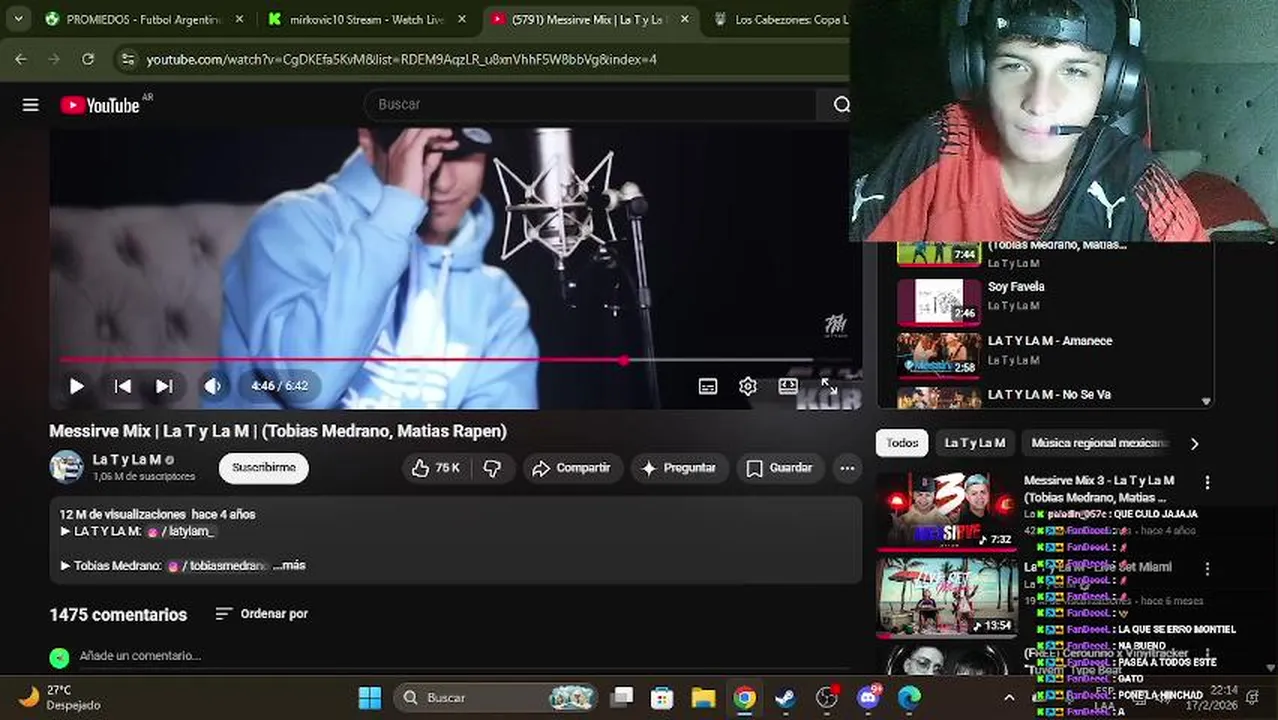The image size is (1278, 720).
Task: Show hidden system tray icons chevron
Action: coord(1009,698)
